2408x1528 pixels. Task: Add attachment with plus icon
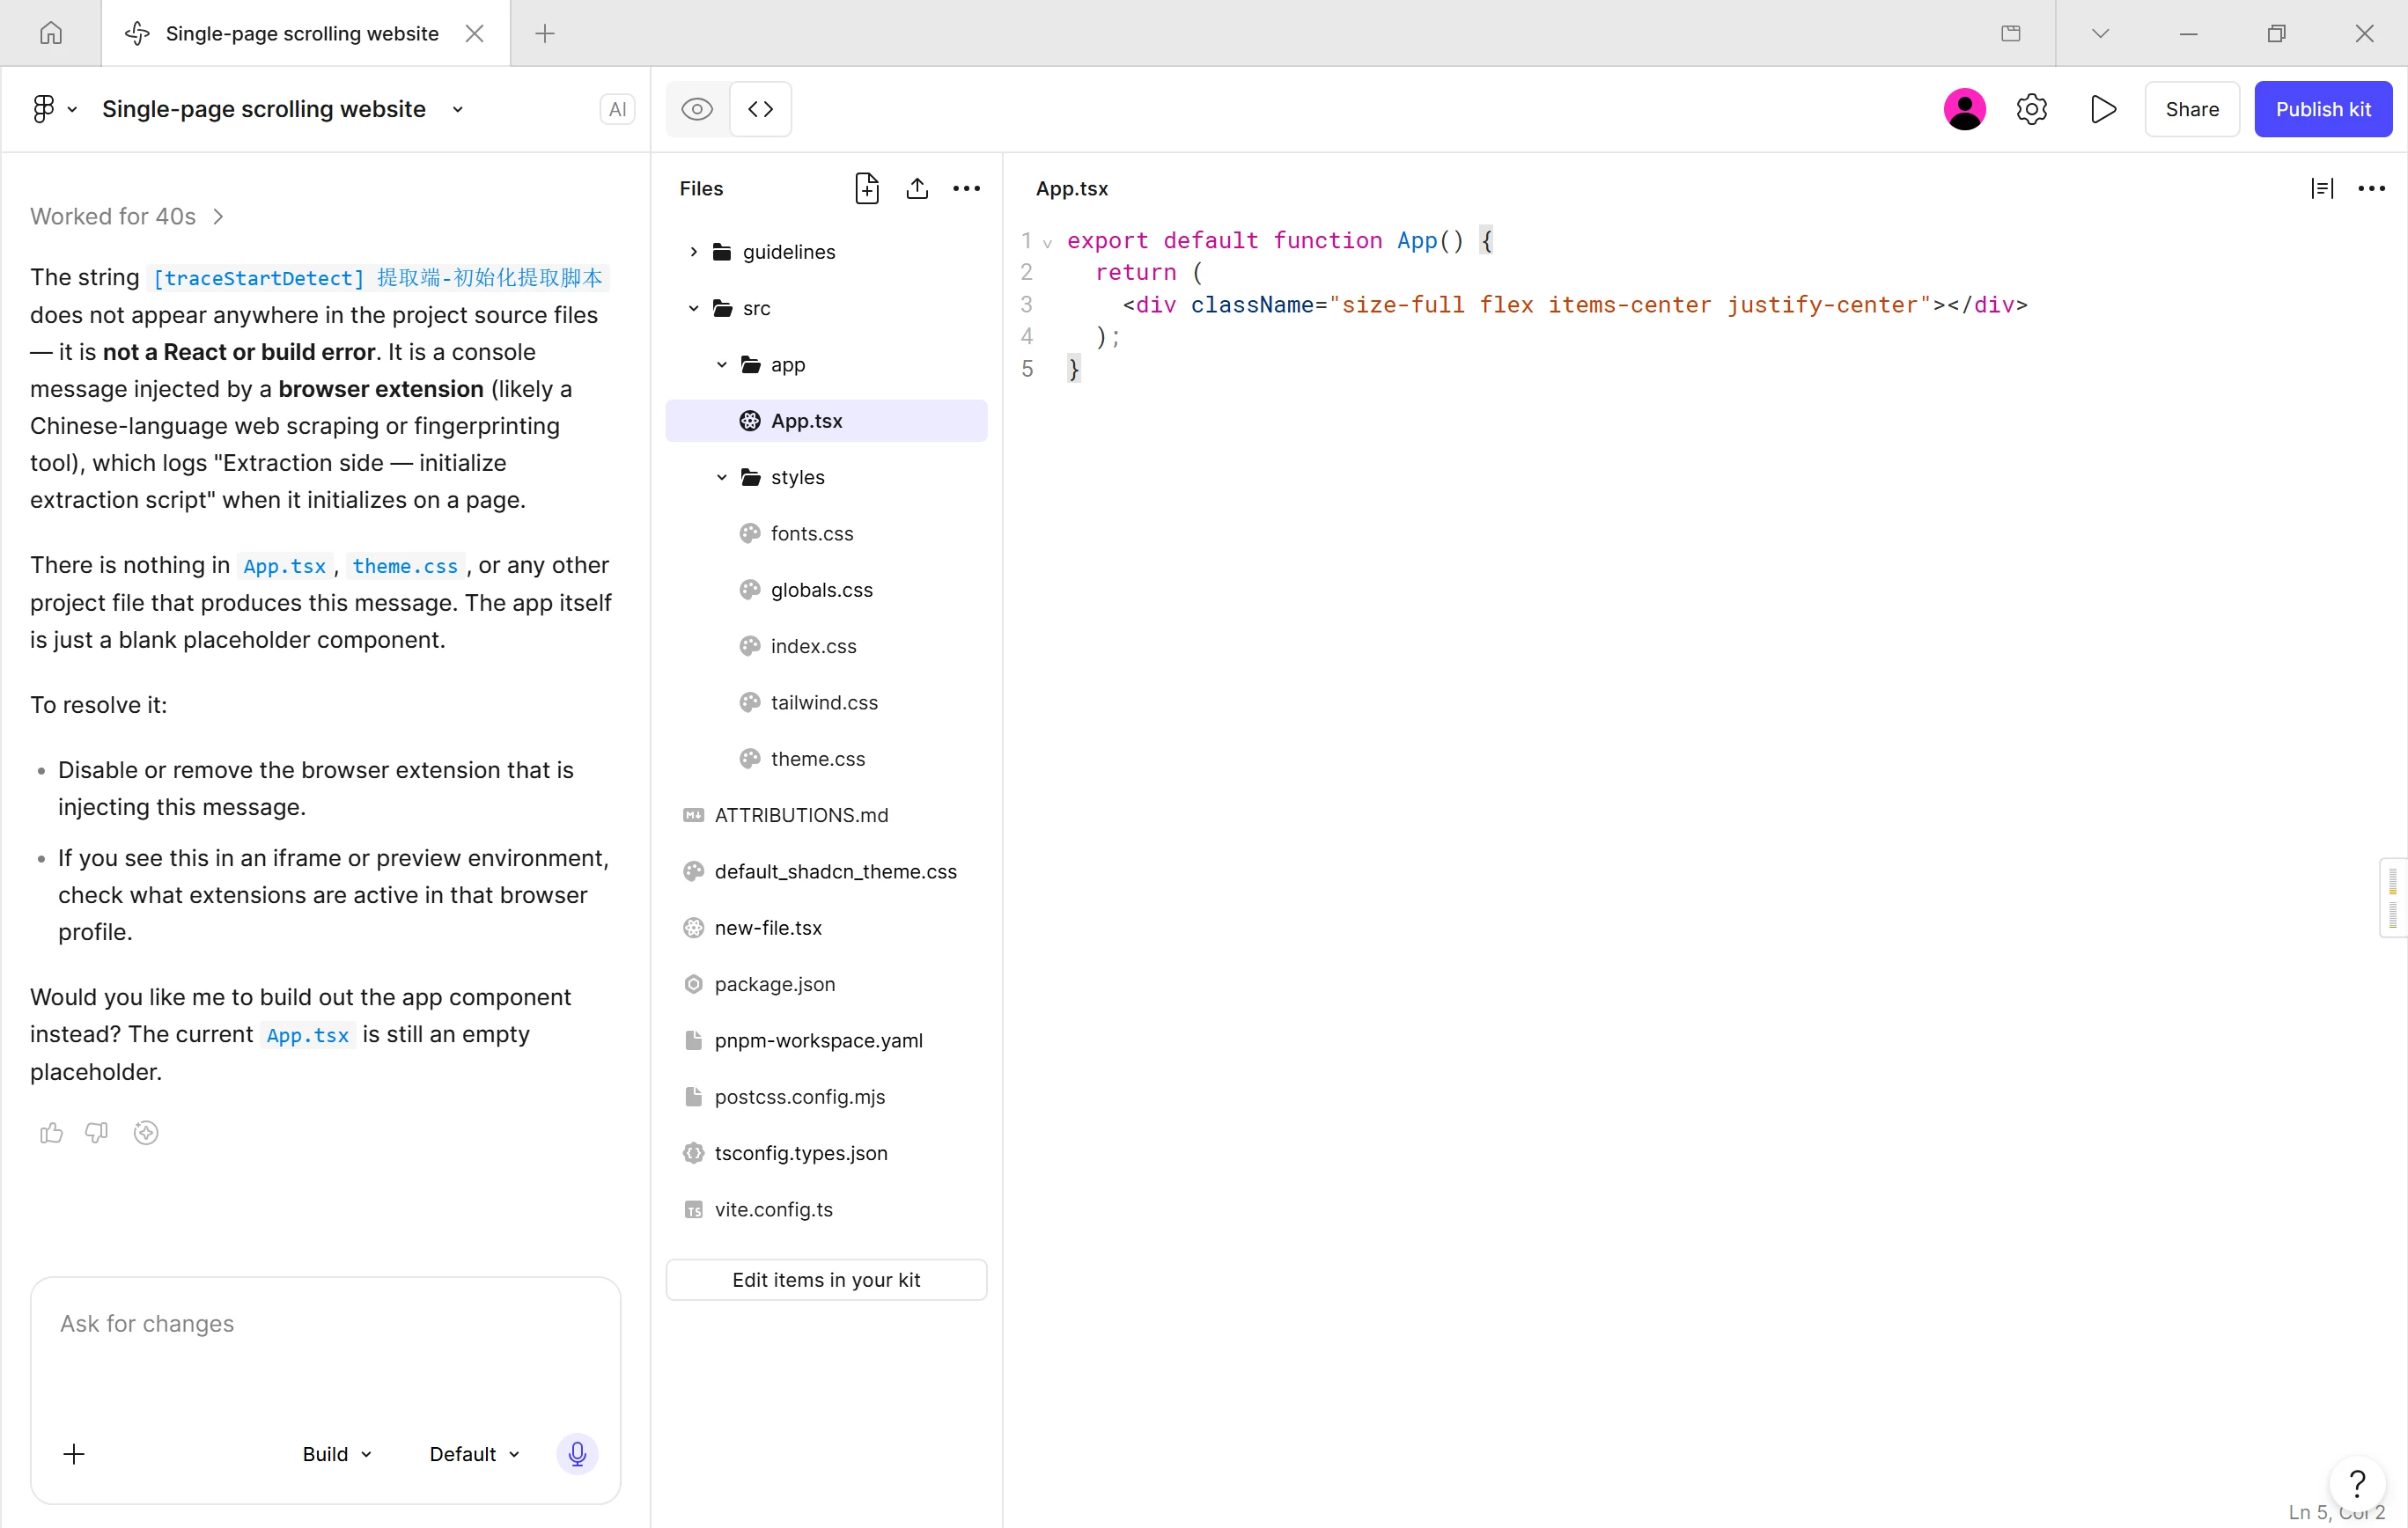(74, 1454)
